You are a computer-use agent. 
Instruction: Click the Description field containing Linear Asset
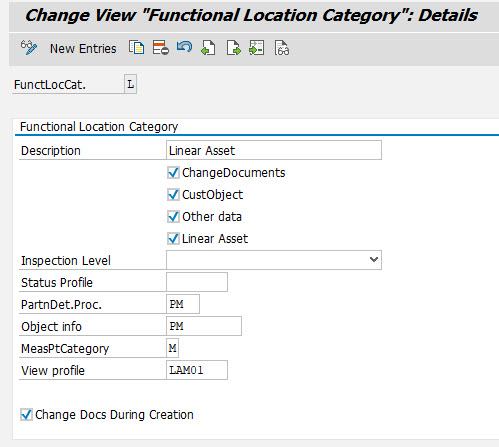coord(274,150)
